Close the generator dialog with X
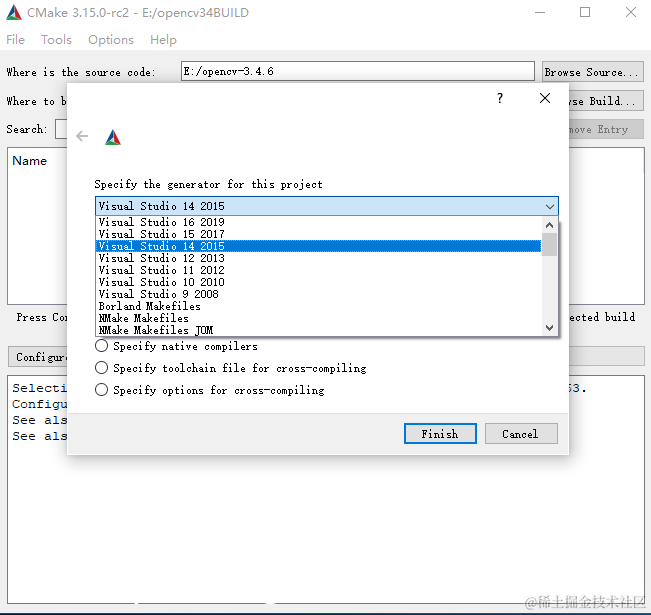This screenshot has height=615, width=651. point(545,98)
